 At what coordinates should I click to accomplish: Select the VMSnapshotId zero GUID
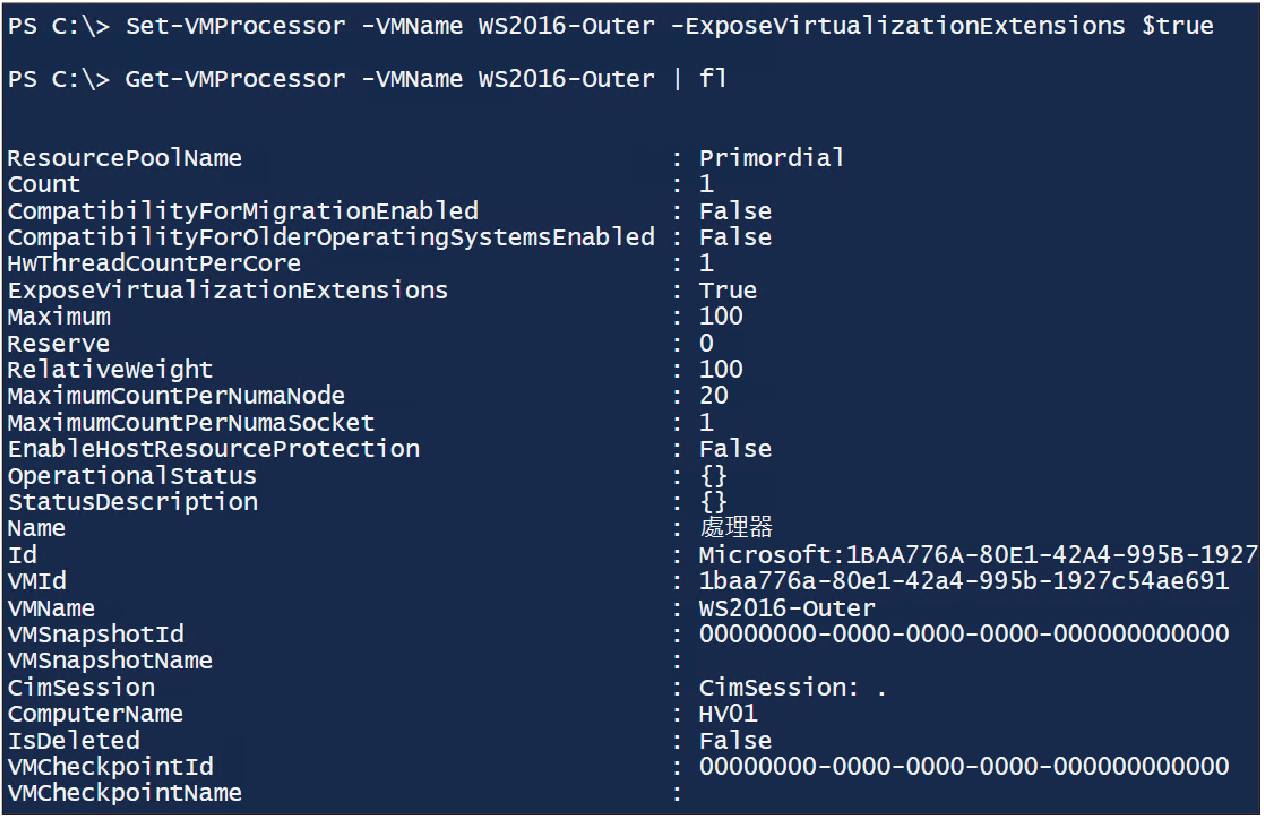[x=964, y=634]
